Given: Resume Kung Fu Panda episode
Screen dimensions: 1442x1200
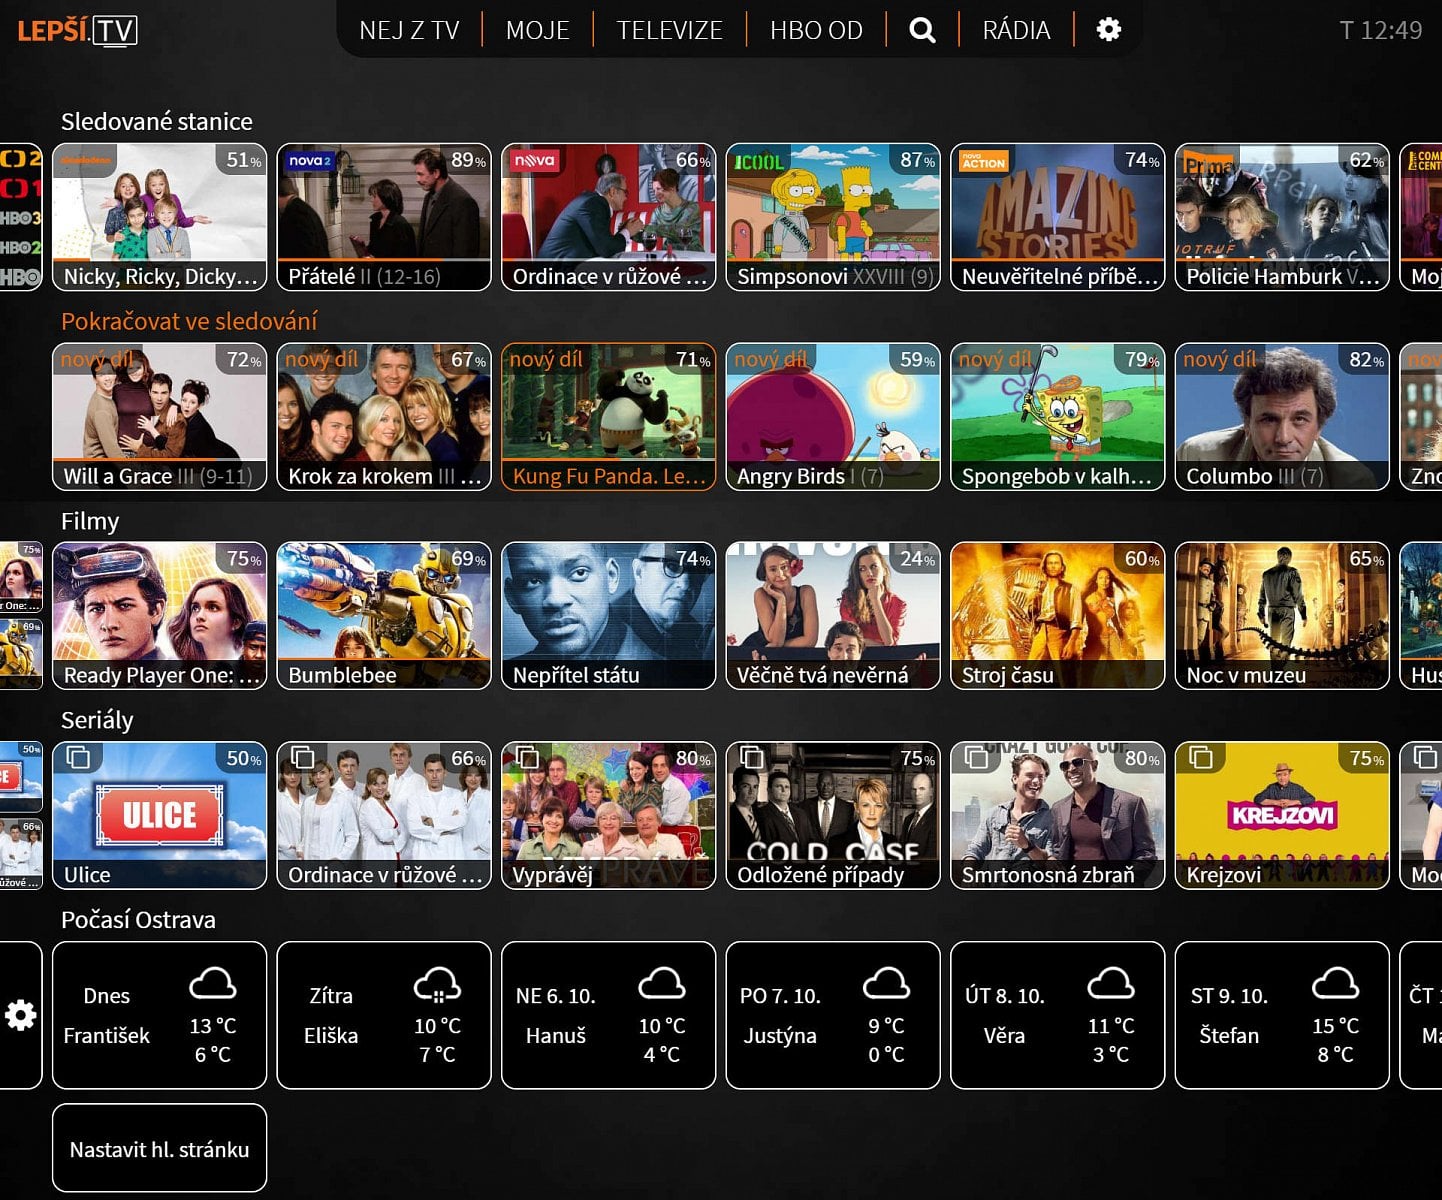Looking at the screenshot, I should [x=608, y=417].
